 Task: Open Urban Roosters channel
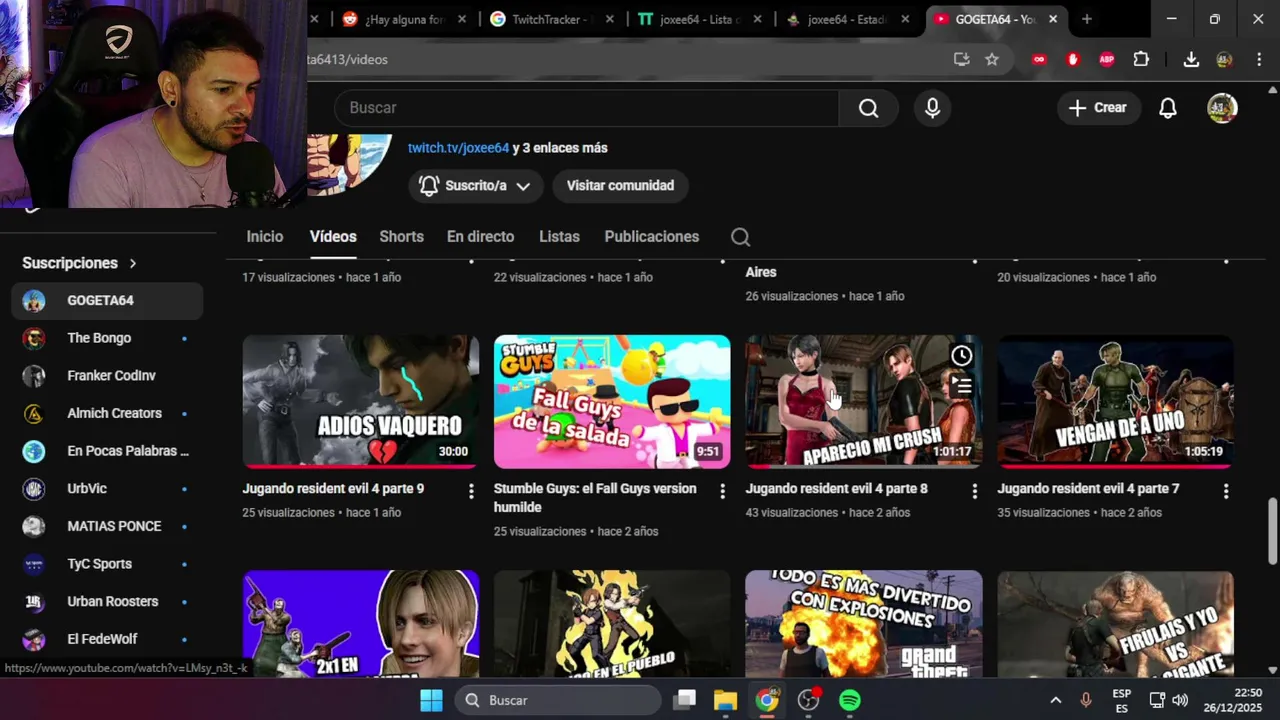click(107, 602)
